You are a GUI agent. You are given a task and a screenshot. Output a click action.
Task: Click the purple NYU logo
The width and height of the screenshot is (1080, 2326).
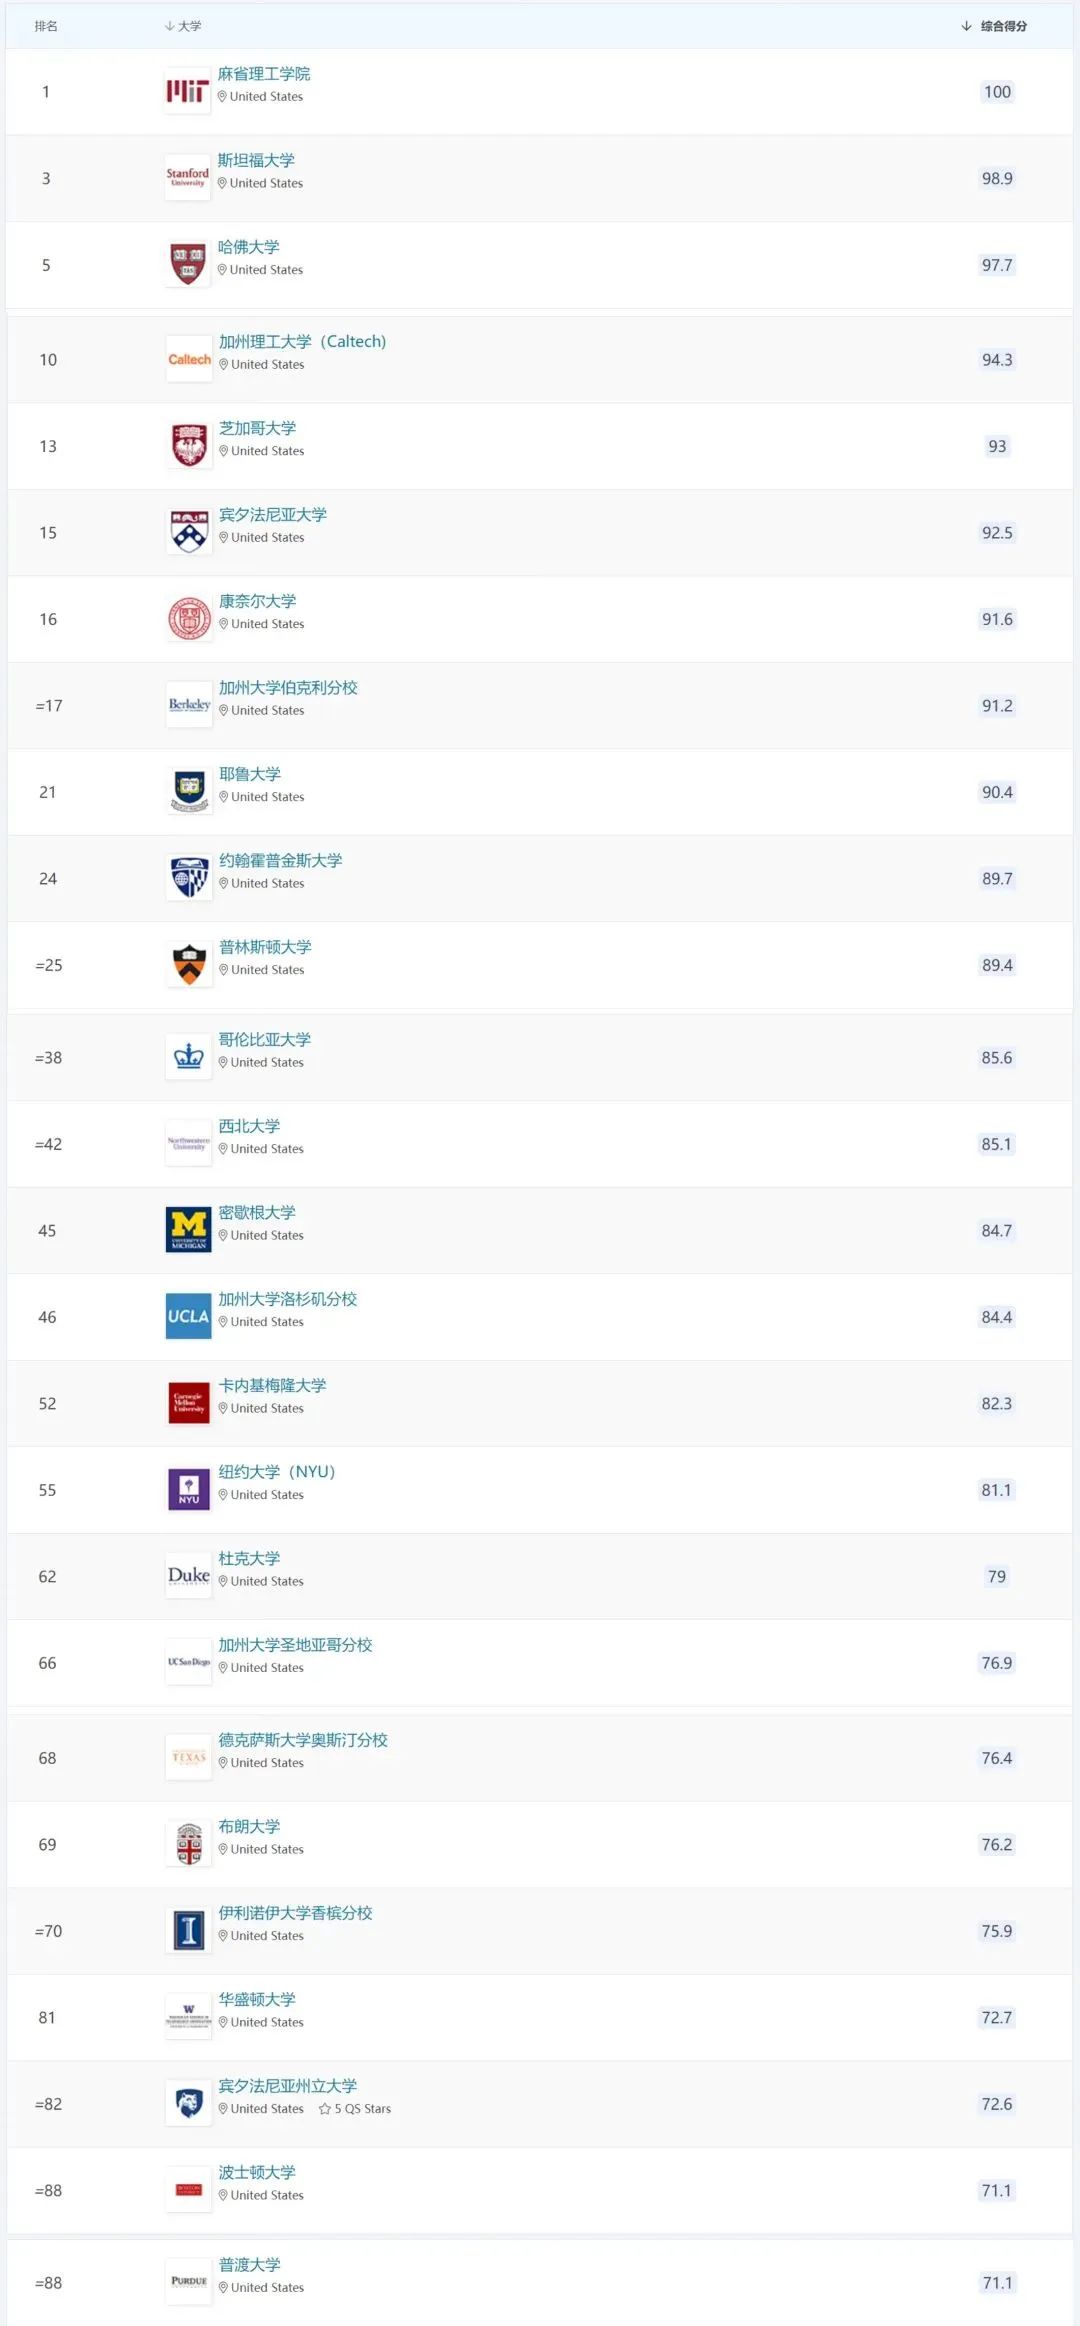coord(189,1490)
